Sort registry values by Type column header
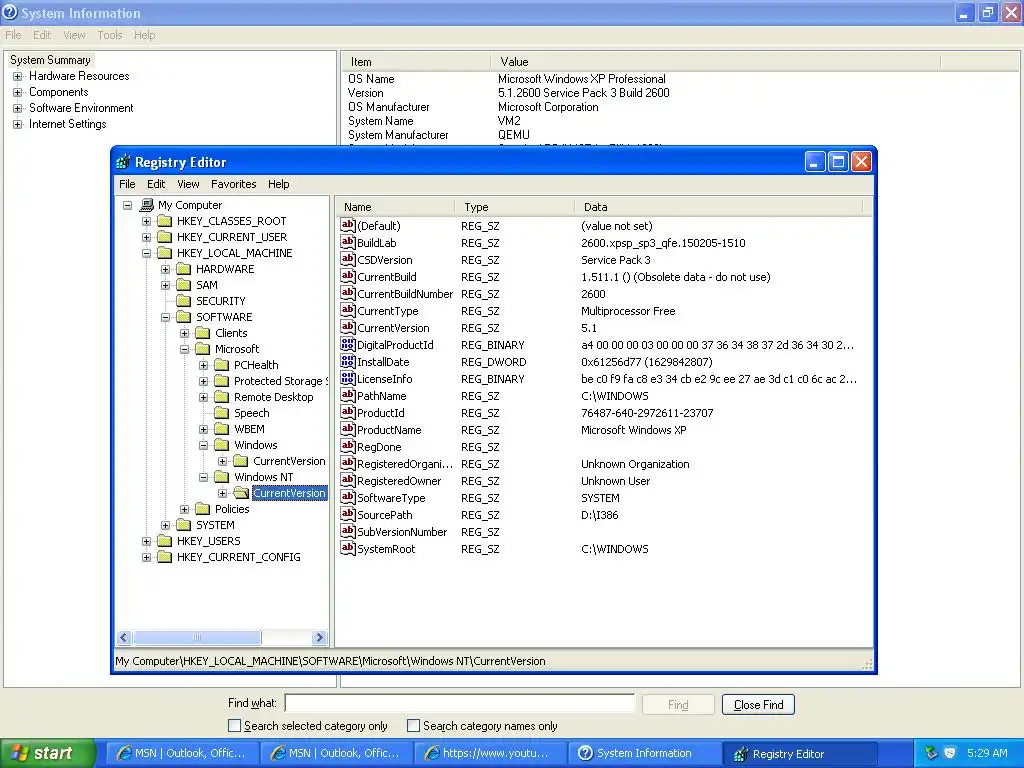Image resolution: width=1024 pixels, height=768 pixels. coord(514,207)
